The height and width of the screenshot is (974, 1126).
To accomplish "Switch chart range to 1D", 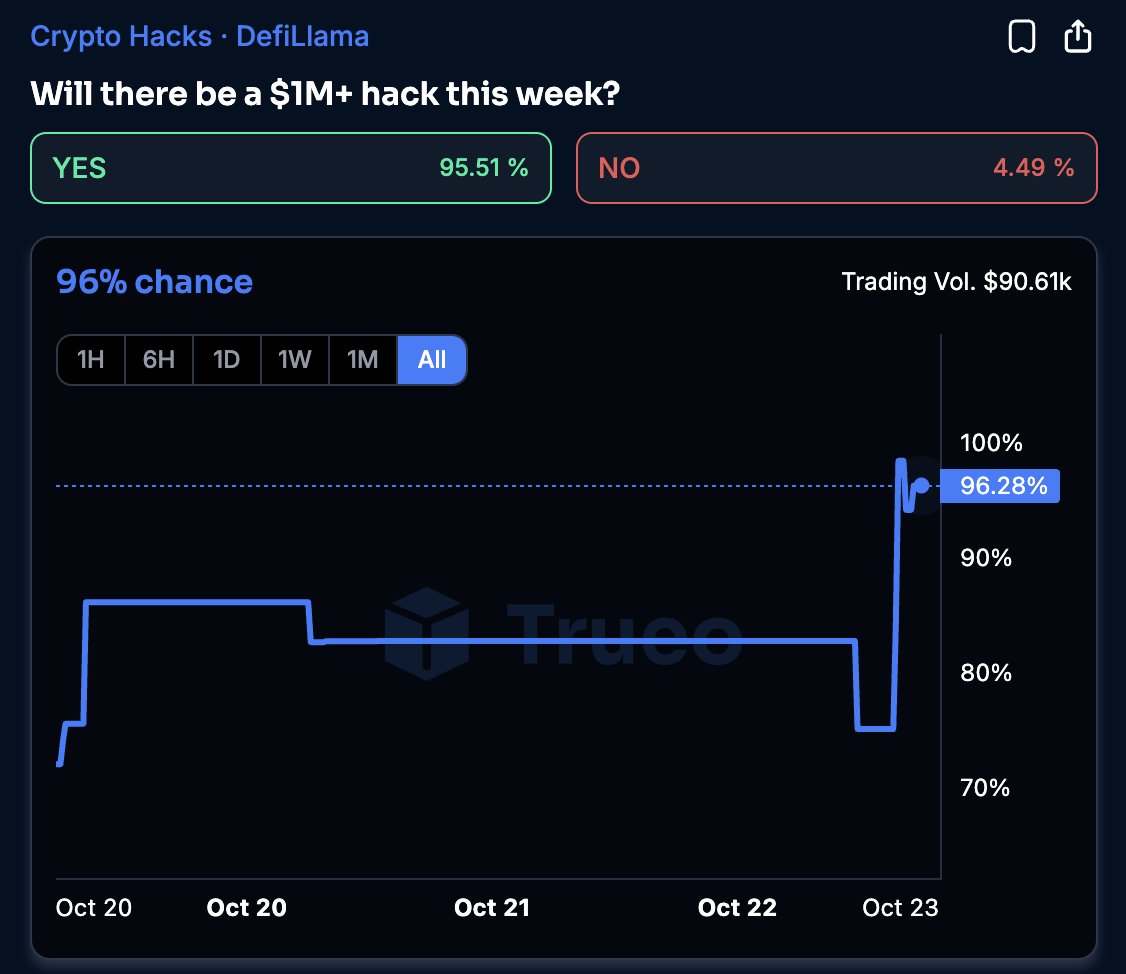I will click(227, 360).
